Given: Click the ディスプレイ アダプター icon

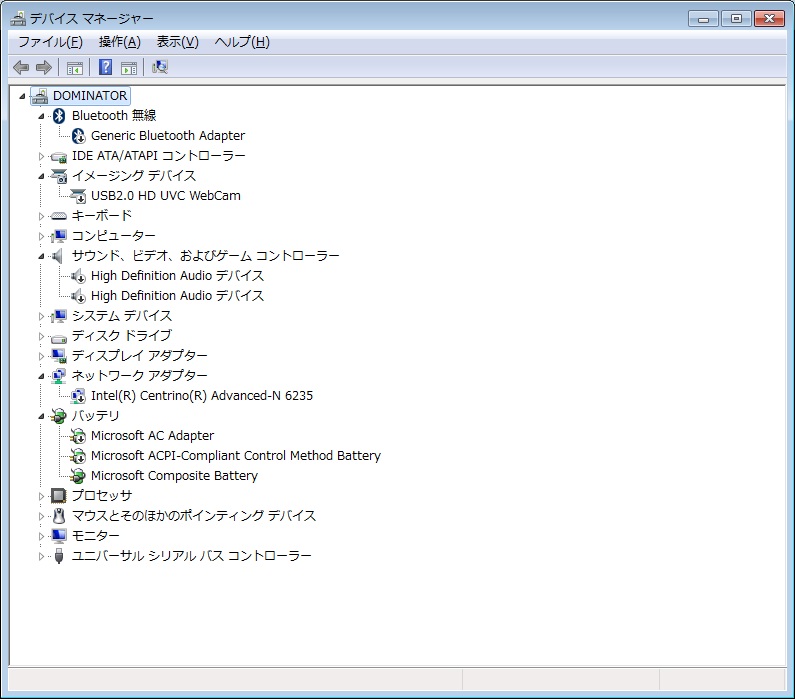Looking at the screenshot, I should pos(59,356).
